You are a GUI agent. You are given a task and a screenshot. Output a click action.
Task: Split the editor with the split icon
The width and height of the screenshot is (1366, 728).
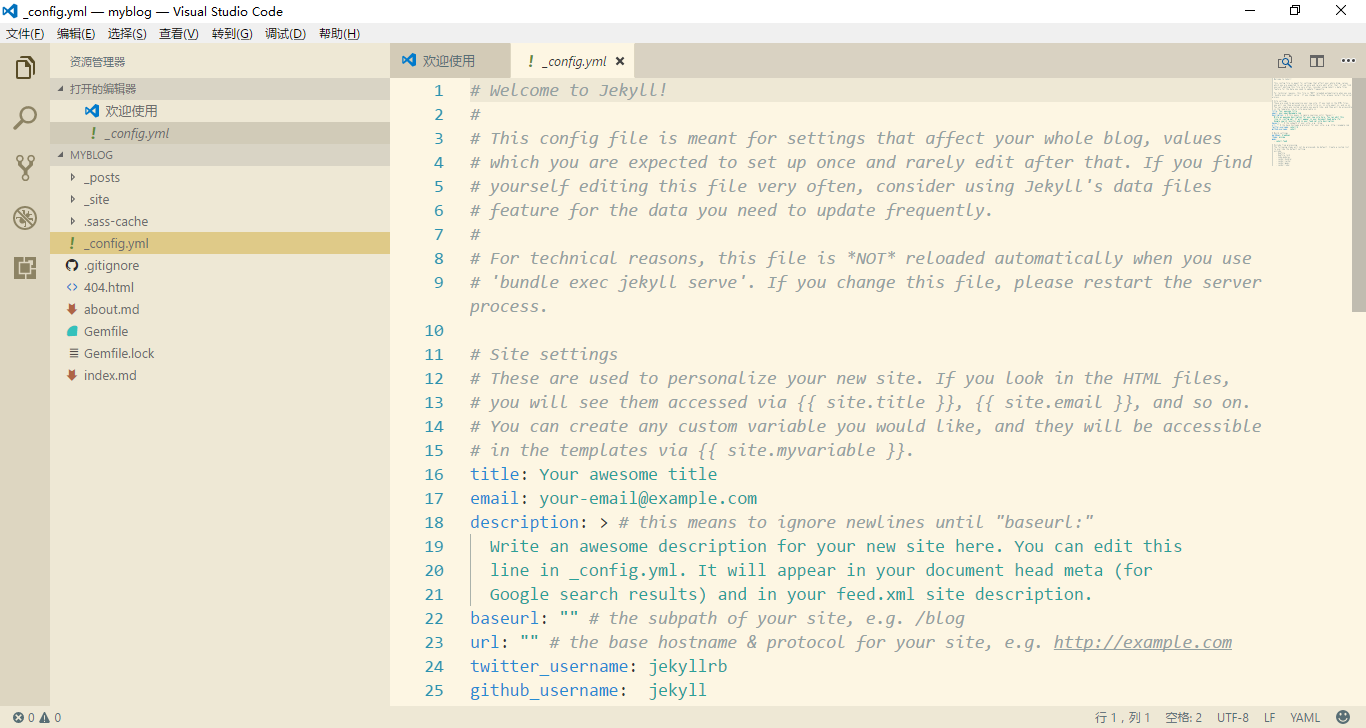click(1317, 61)
